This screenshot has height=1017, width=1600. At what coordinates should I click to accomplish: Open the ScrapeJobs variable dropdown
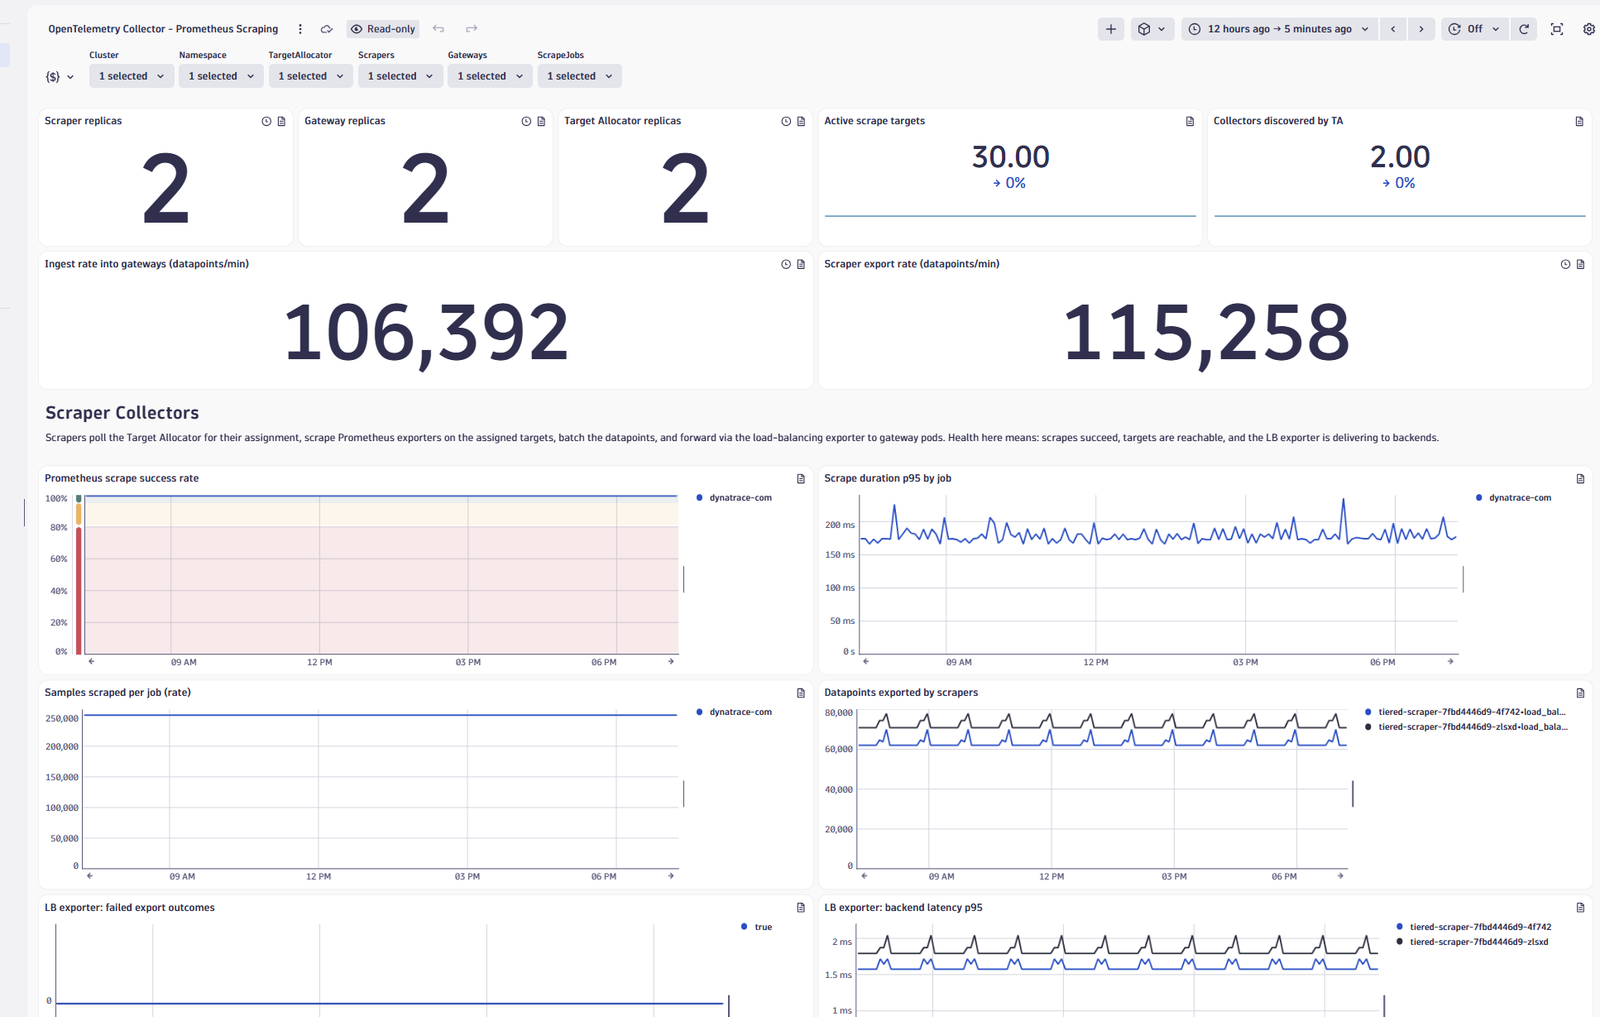[579, 76]
